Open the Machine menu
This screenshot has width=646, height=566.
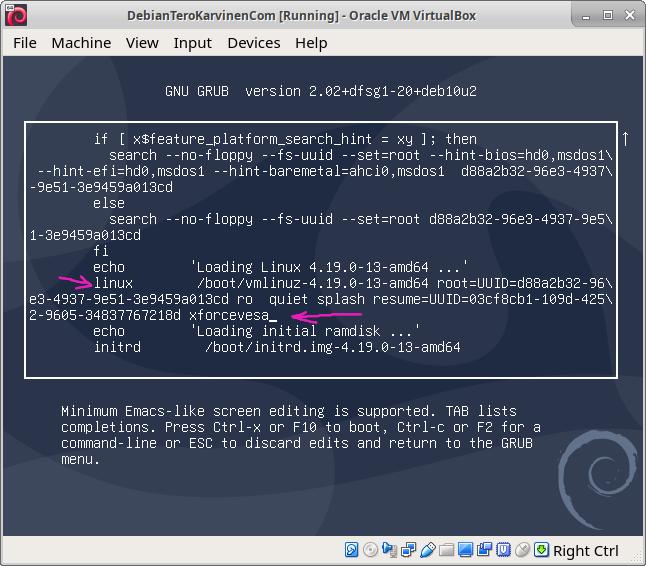pos(81,42)
